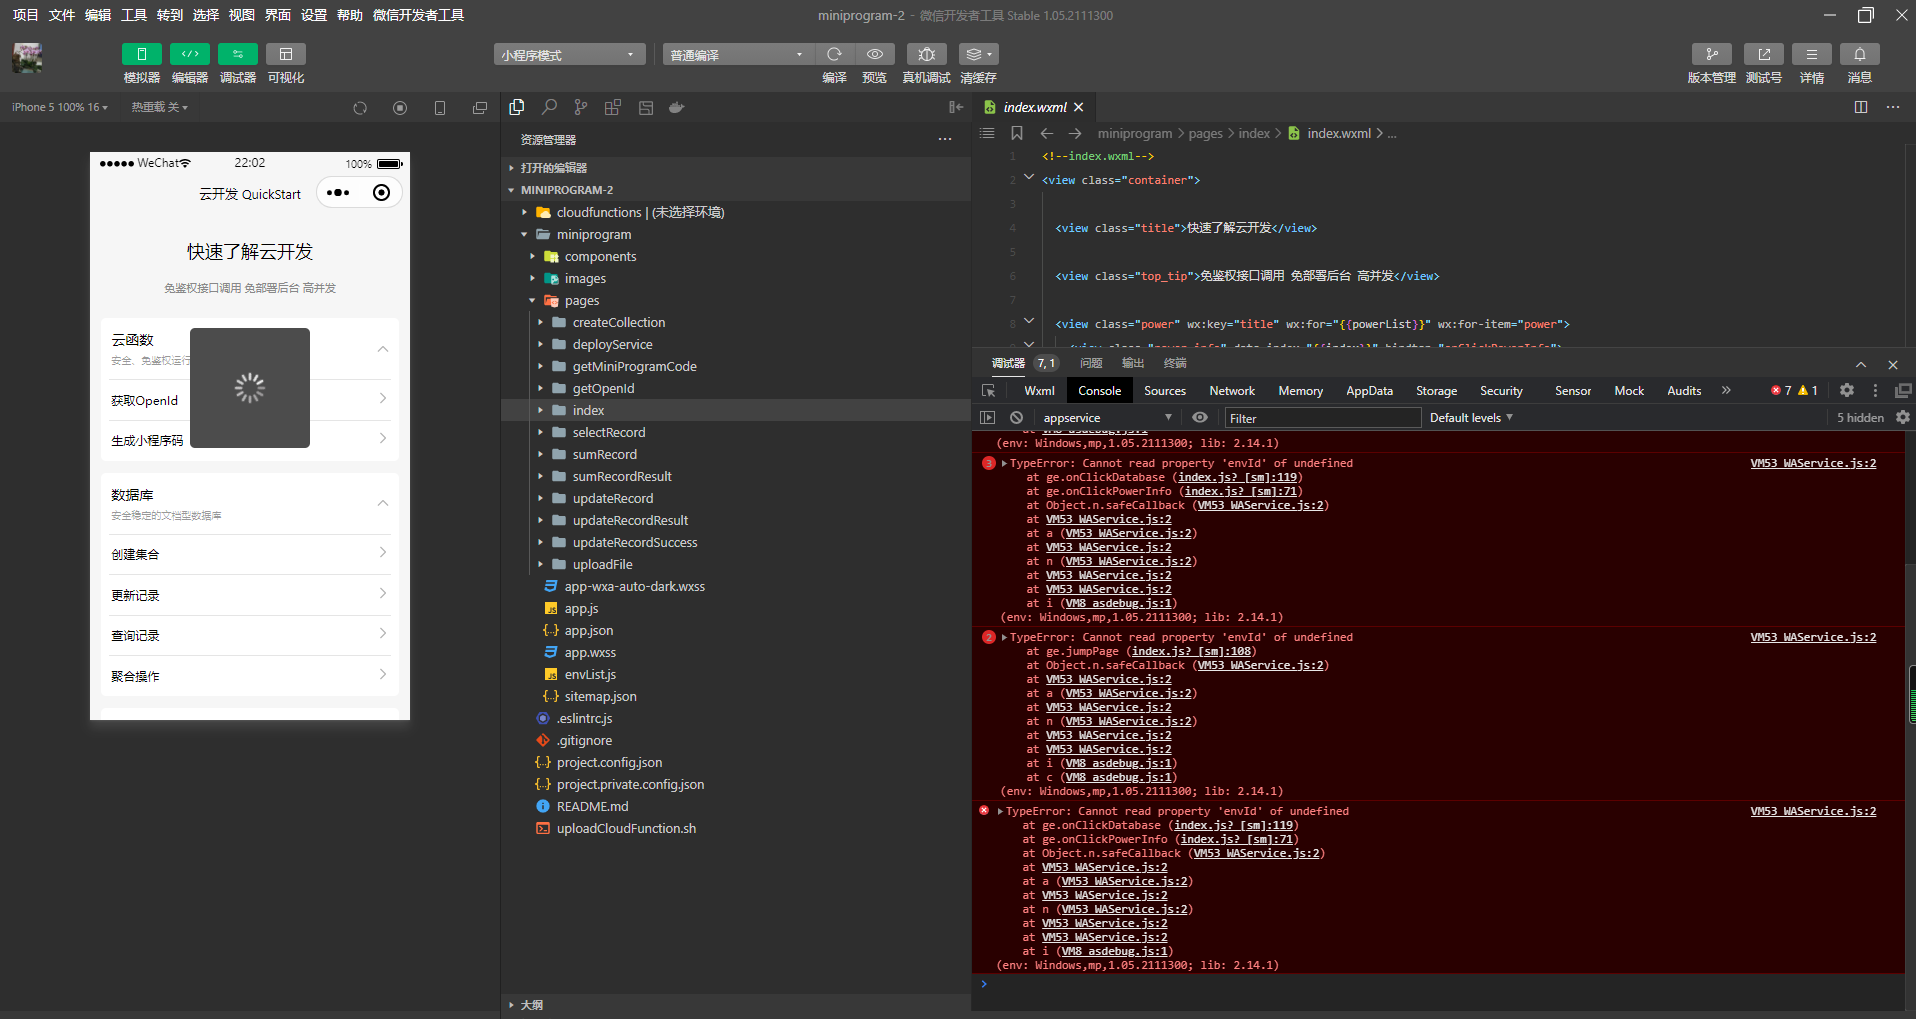
Task: Open the appservice context dropdown
Action: (x=1106, y=418)
